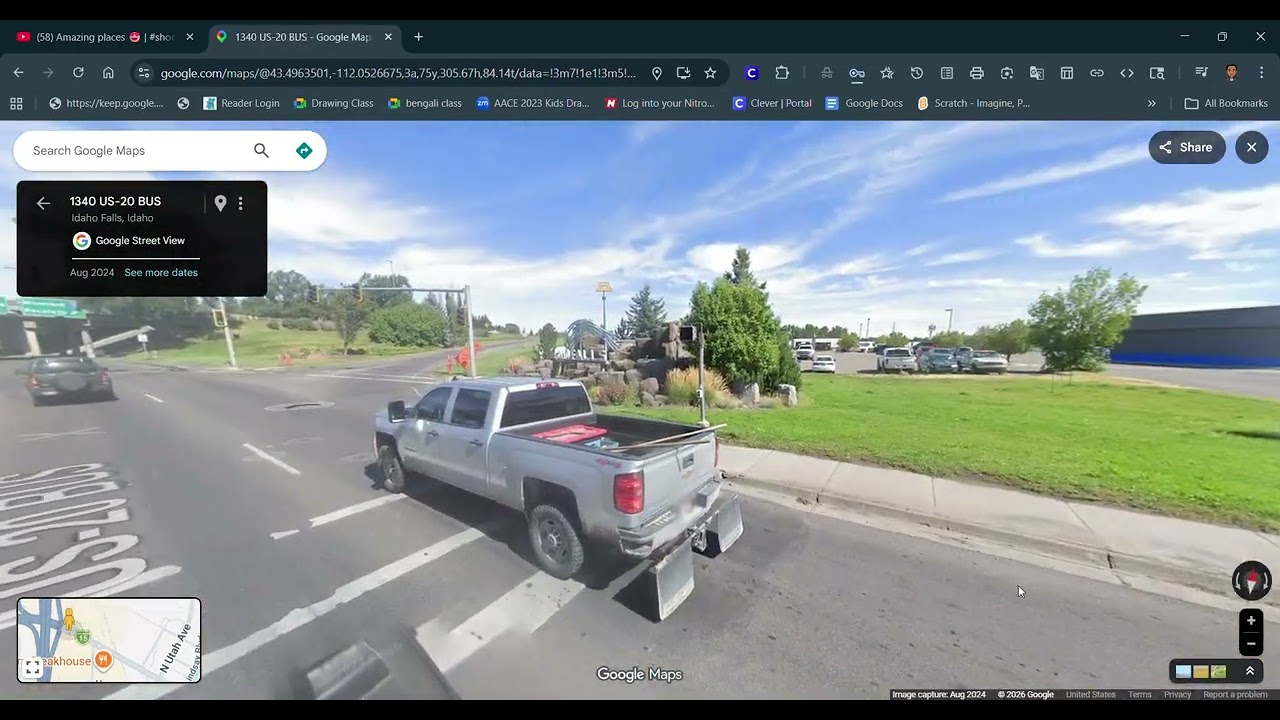This screenshot has width=1280, height=720.
Task: Click the steakhouse restaurant marker on the minimap
Action: [103, 660]
